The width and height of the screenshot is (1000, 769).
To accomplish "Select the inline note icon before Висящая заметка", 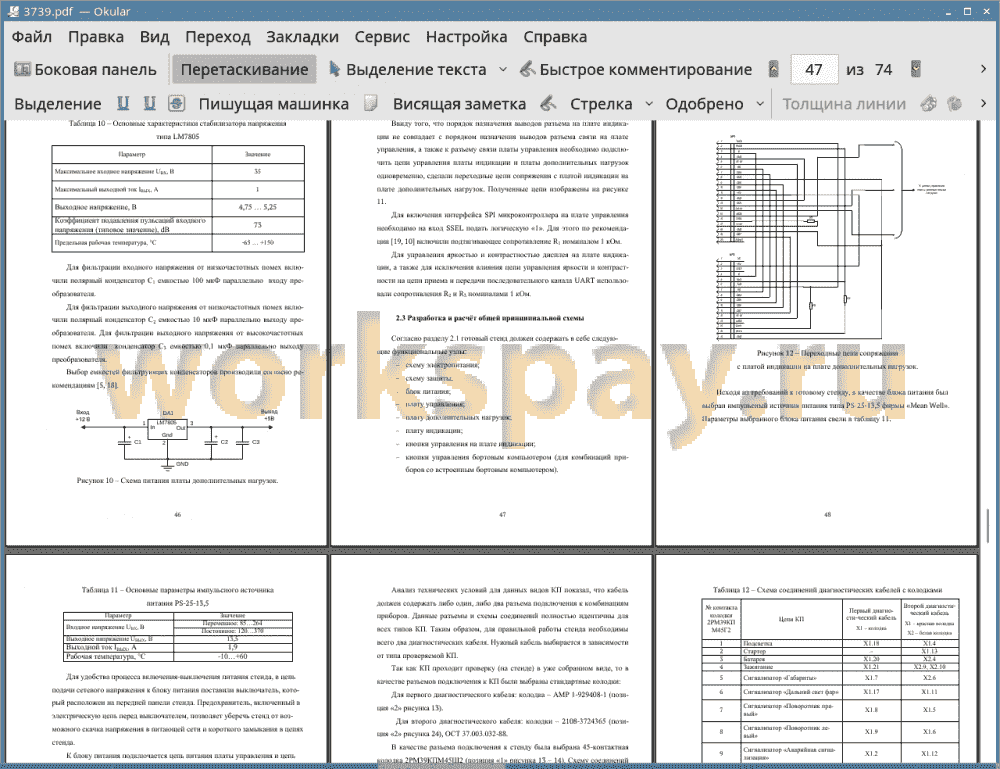I will tap(371, 103).
